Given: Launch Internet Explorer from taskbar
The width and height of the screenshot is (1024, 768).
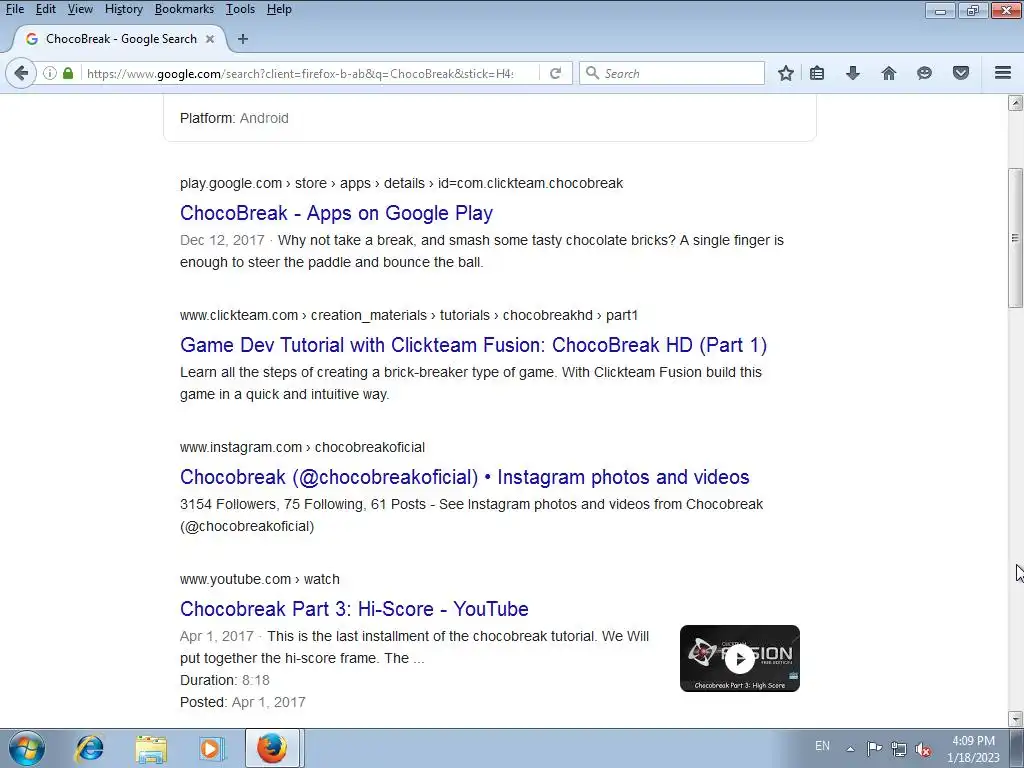Looking at the screenshot, I should coord(89,748).
